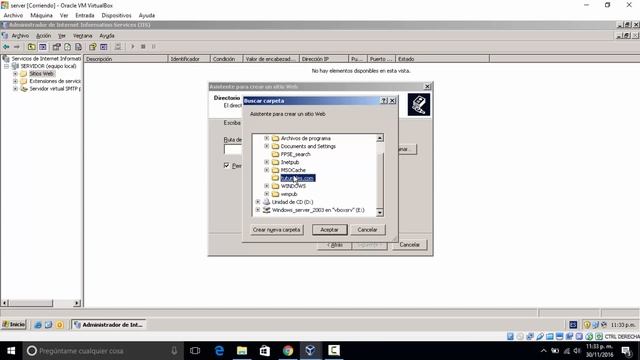The height and width of the screenshot is (360, 640).
Task: Toggle the show/hide console tree icon
Action: tap(42, 47)
